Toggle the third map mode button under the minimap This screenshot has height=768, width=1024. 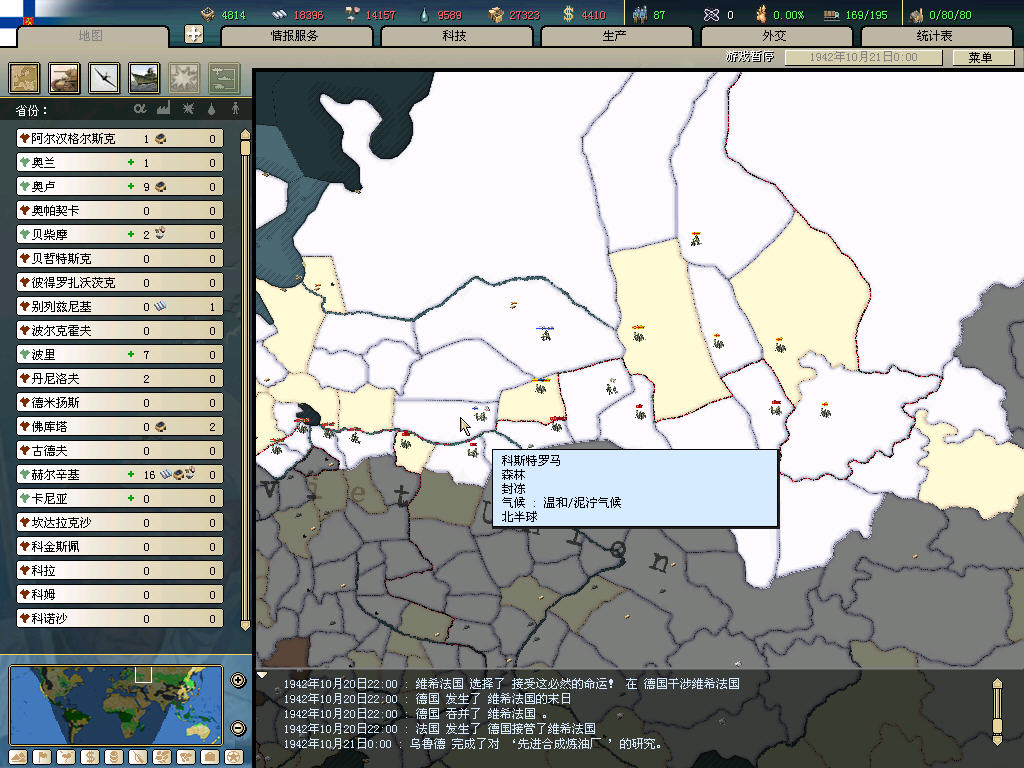pos(66,757)
